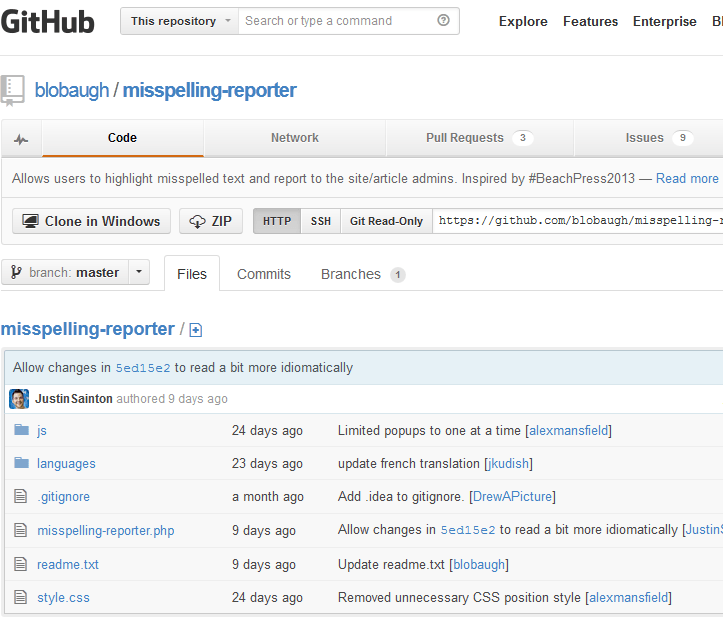The image size is (723, 630).
Task: Click the style.css file icon
Action: pyautogui.click(x=20, y=597)
